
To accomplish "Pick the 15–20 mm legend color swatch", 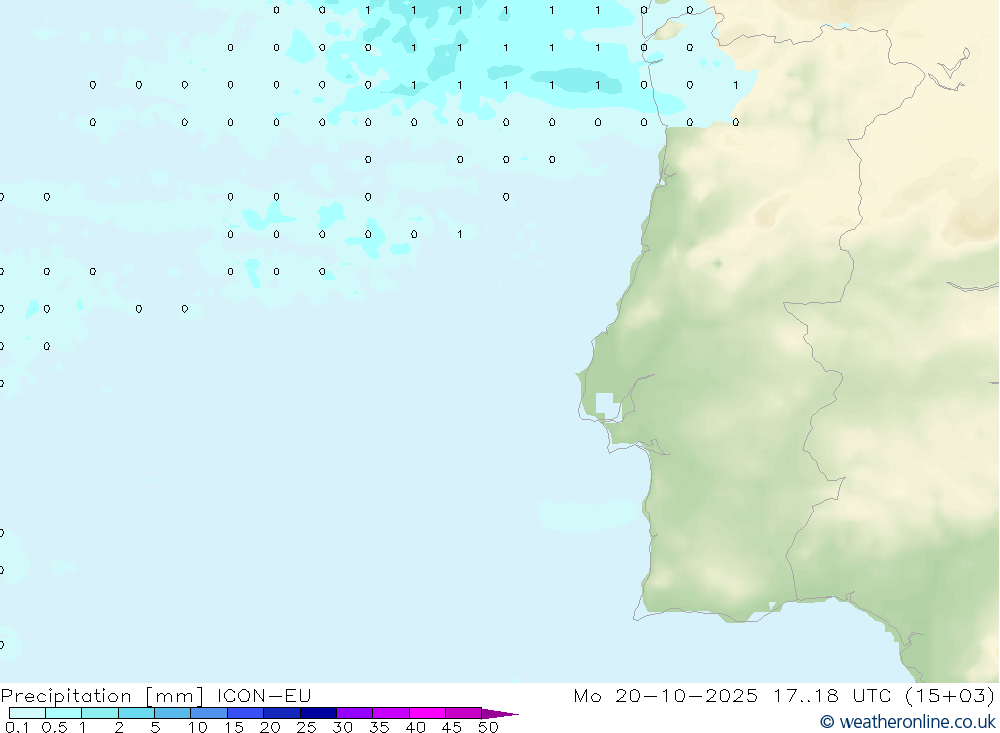I will click(245, 713).
